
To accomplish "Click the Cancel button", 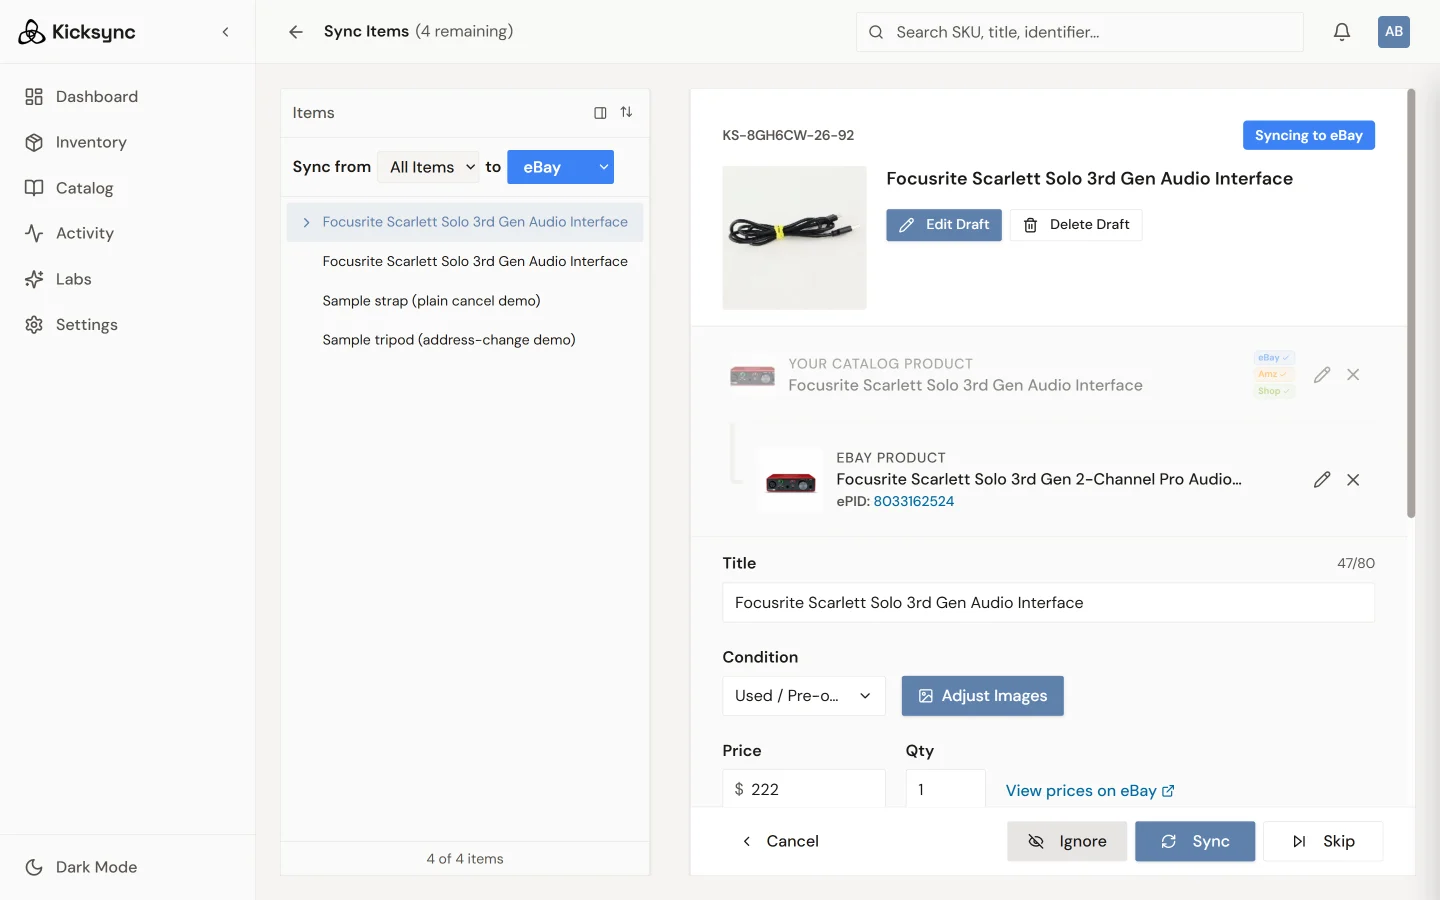I will (x=781, y=842).
